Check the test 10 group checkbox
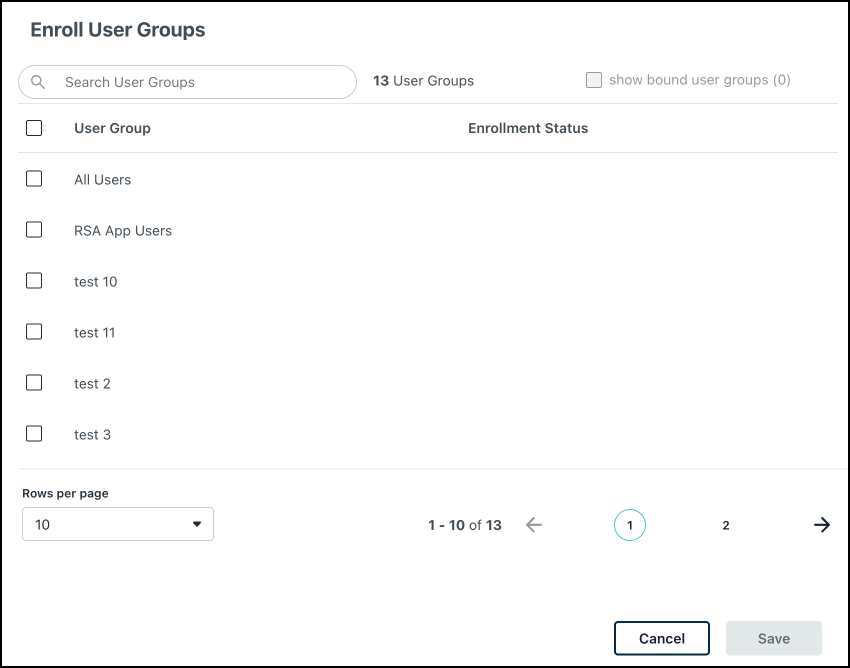The width and height of the screenshot is (850, 668). [x=33, y=280]
